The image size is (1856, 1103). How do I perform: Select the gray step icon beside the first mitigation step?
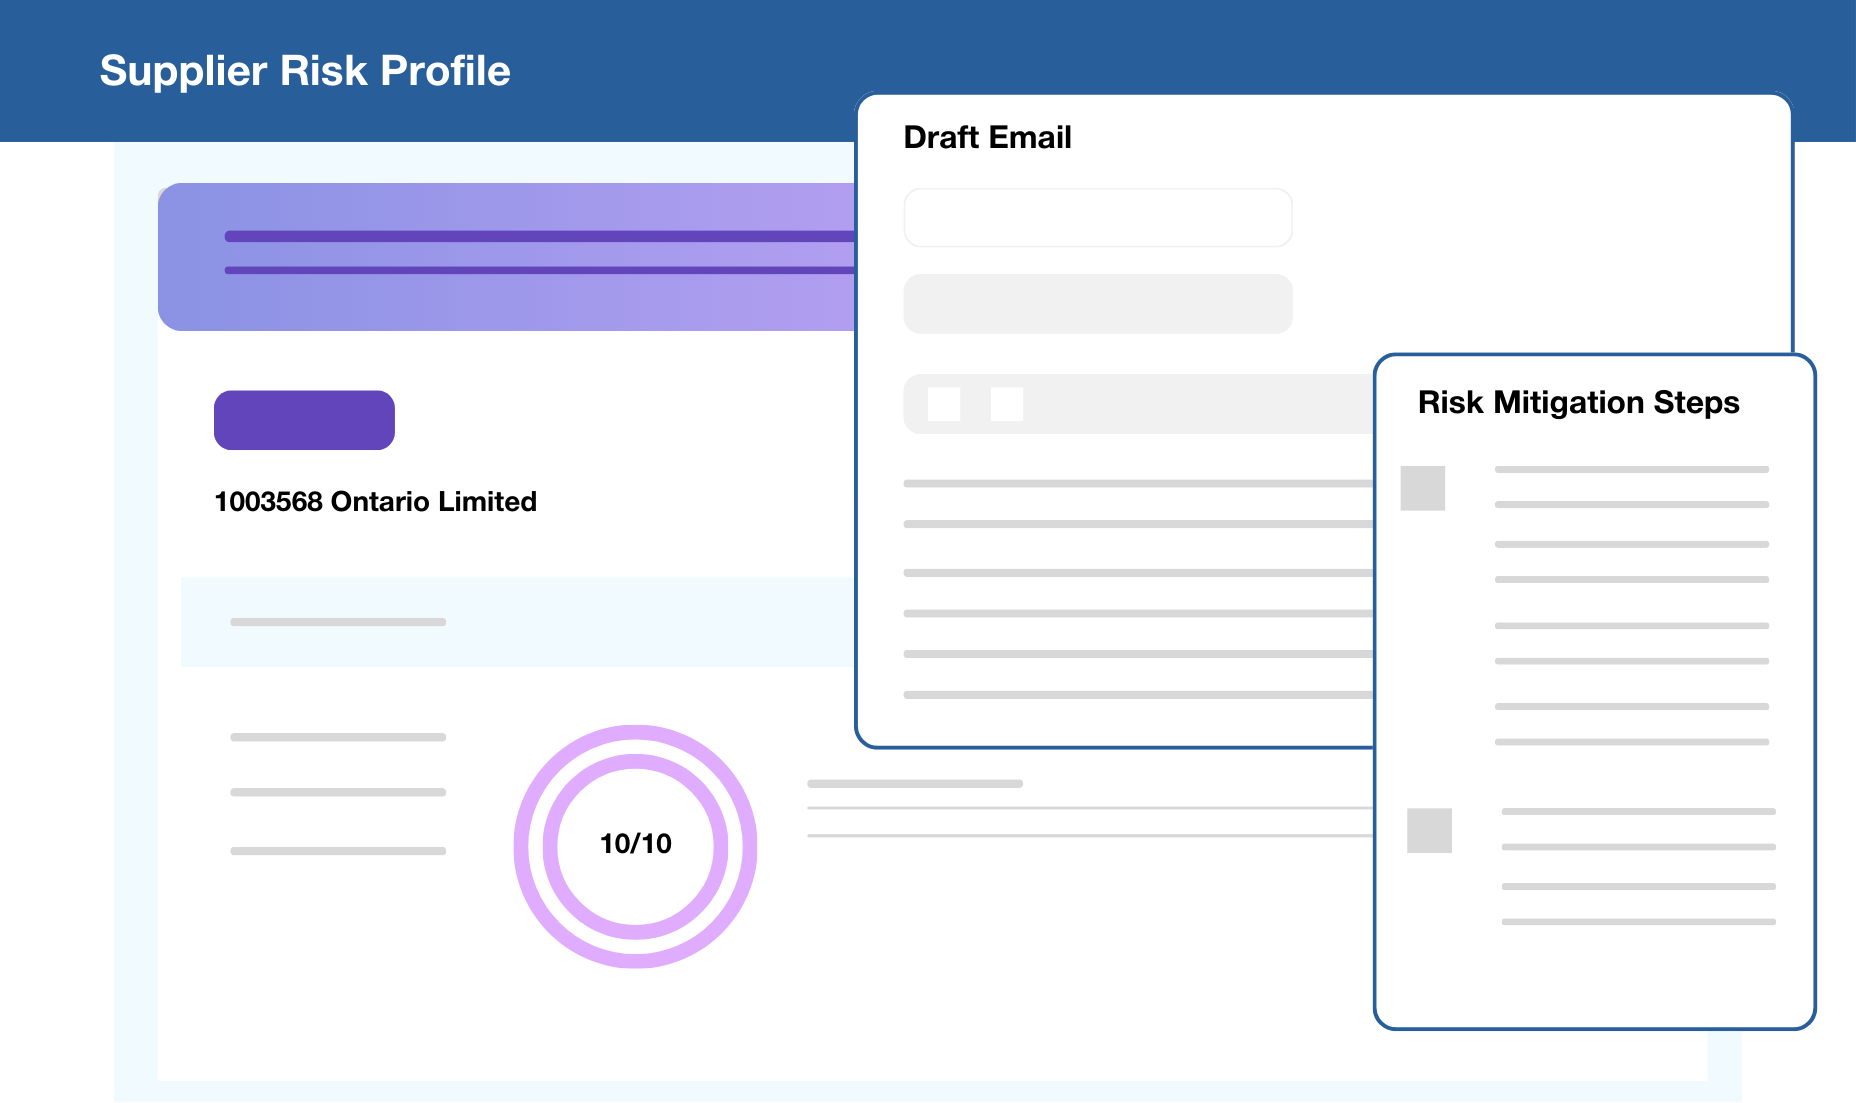[x=1424, y=489]
